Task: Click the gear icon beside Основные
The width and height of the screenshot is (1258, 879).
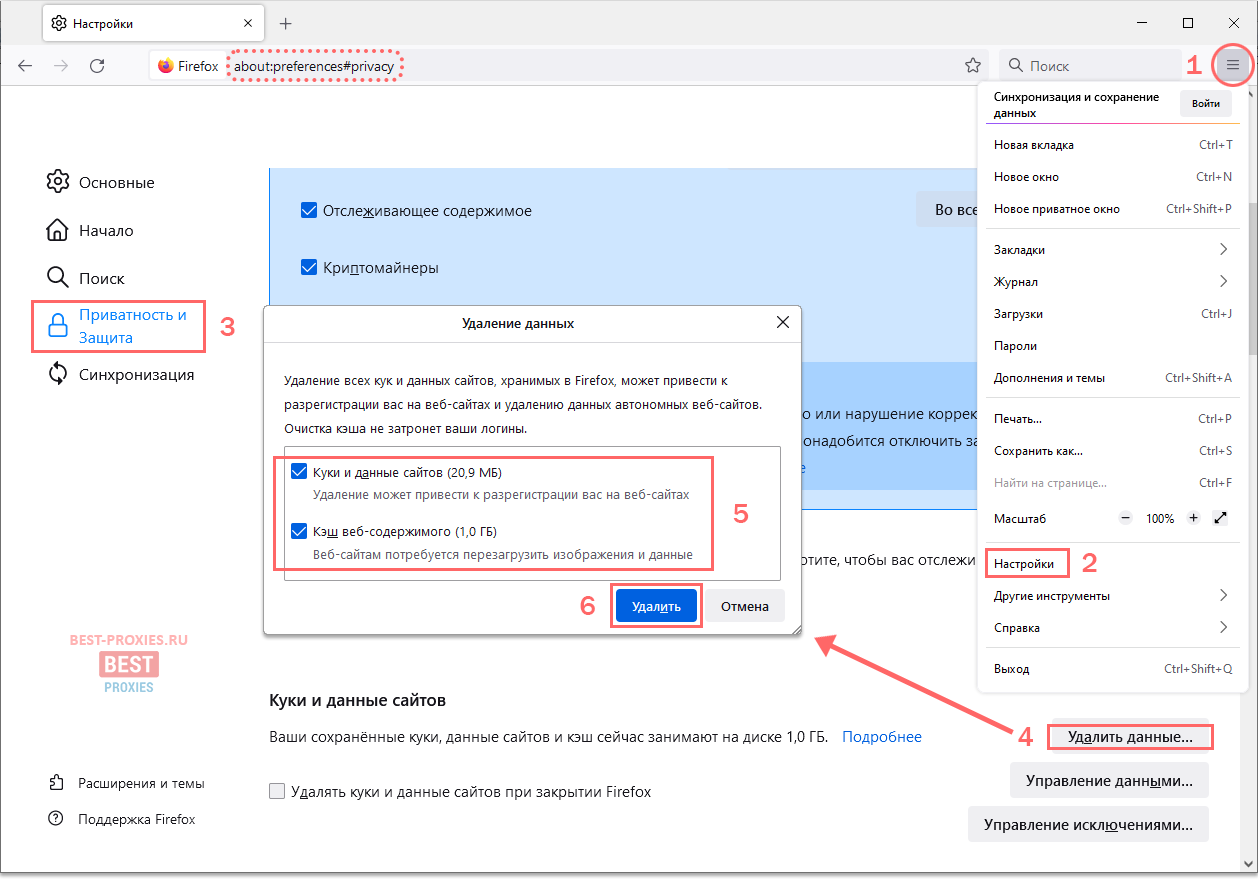Action: (58, 182)
